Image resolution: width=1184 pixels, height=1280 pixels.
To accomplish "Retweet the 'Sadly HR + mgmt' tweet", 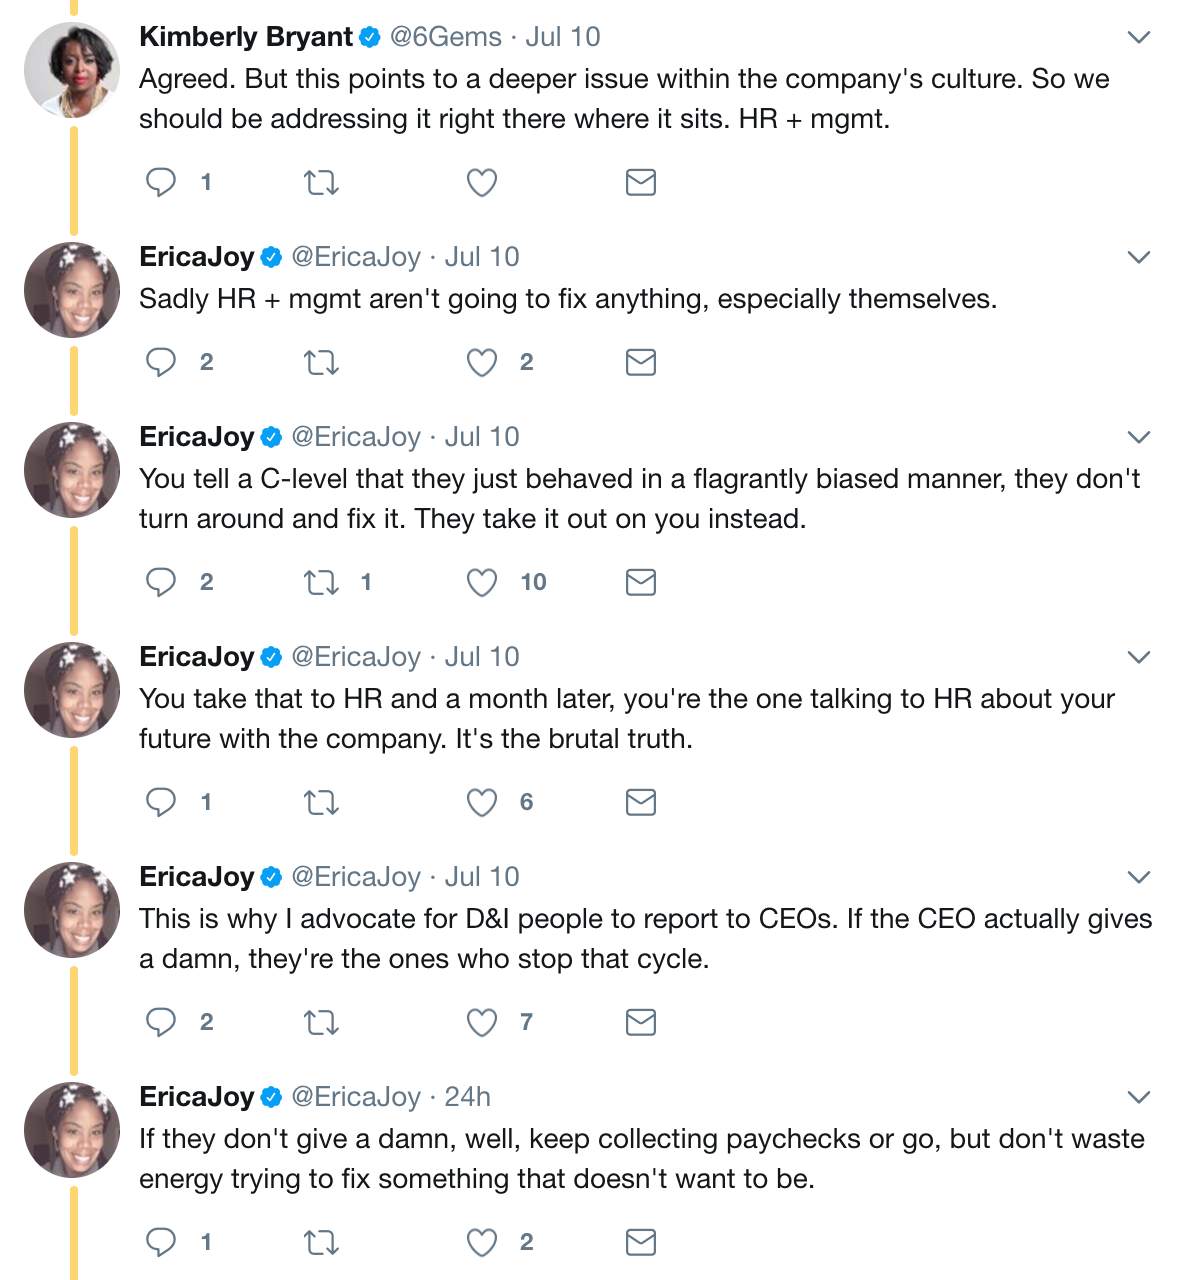I will click(x=321, y=362).
